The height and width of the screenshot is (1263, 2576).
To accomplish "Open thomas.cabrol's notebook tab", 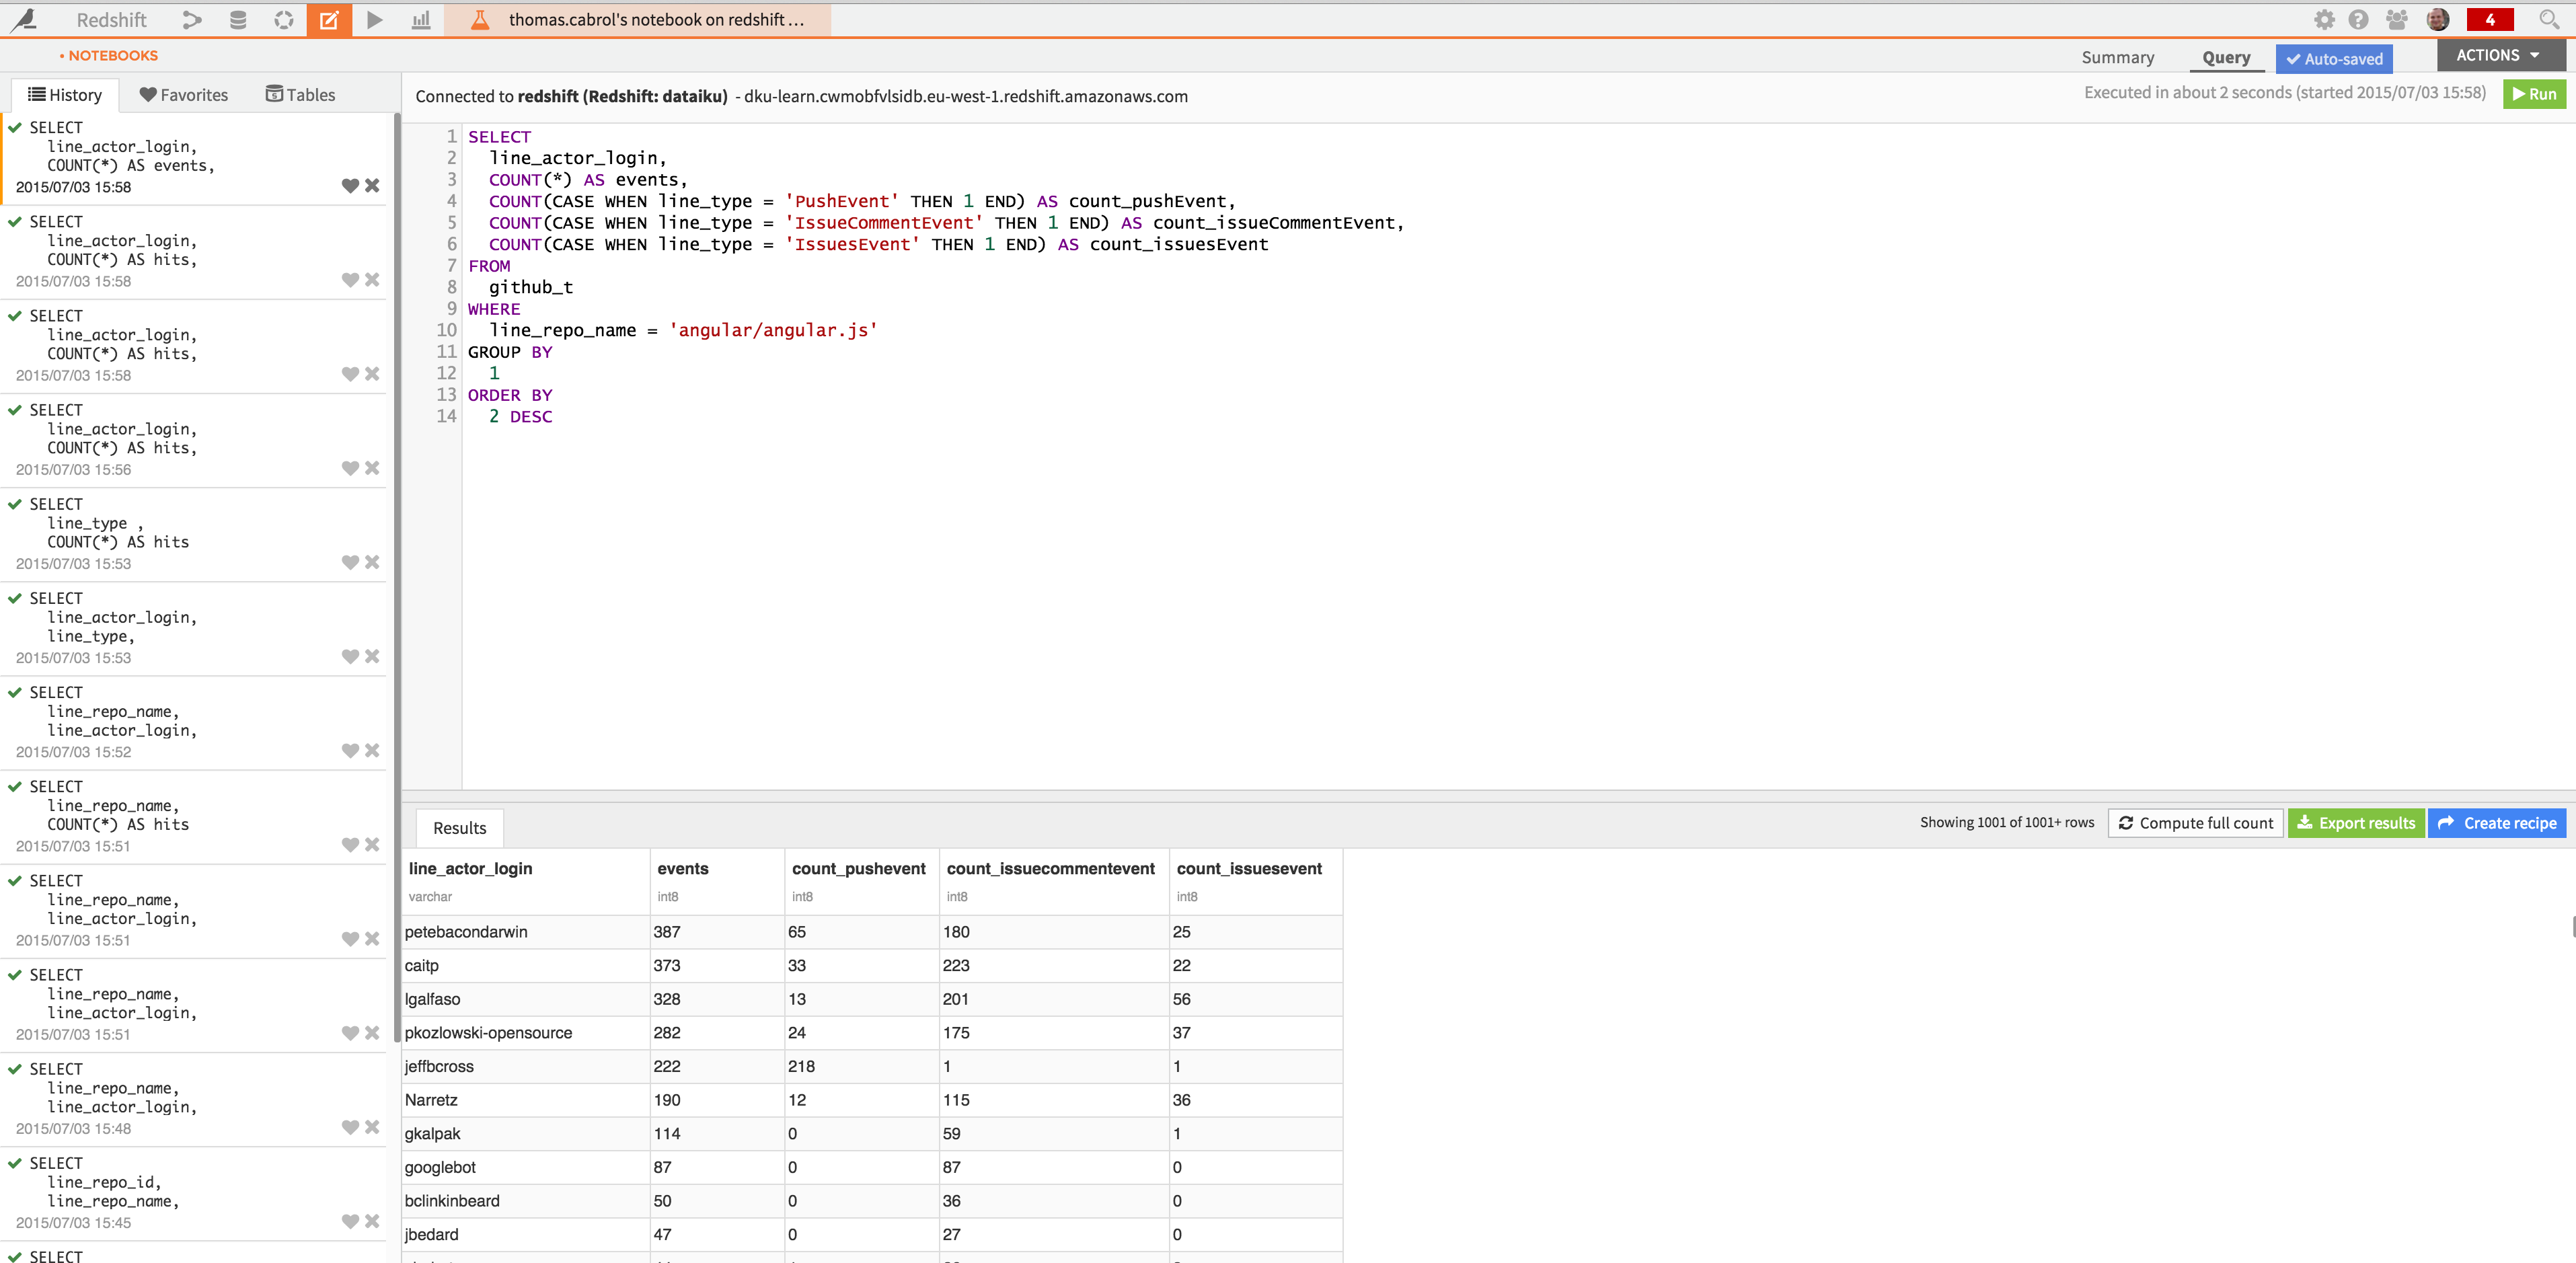I will coord(638,20).
